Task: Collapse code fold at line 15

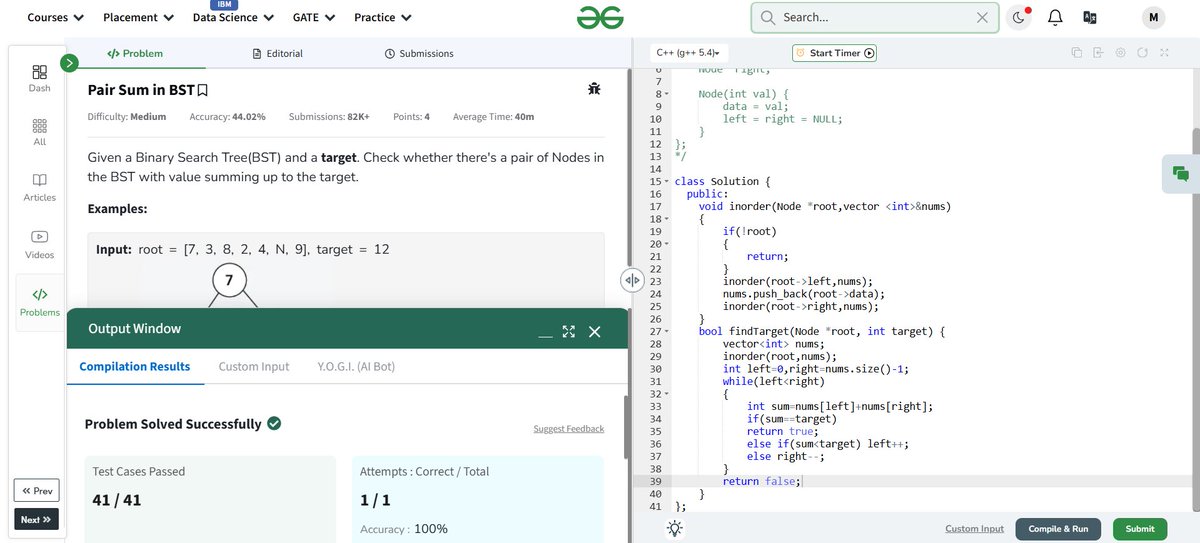Action: click(666, 181)
